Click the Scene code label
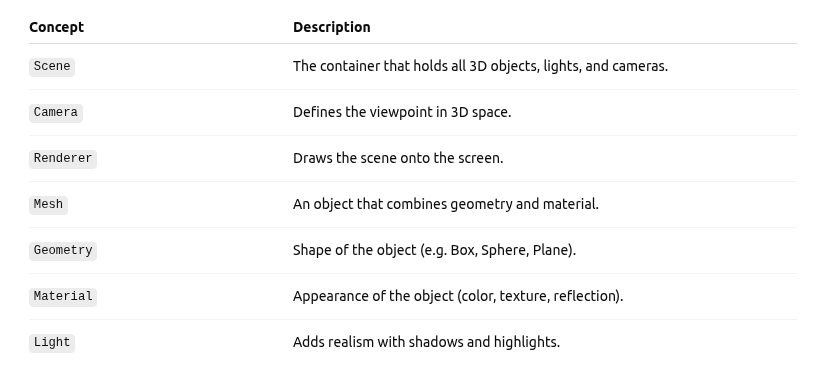The width and height of the screenshot is (830, 385). (52, 67)
